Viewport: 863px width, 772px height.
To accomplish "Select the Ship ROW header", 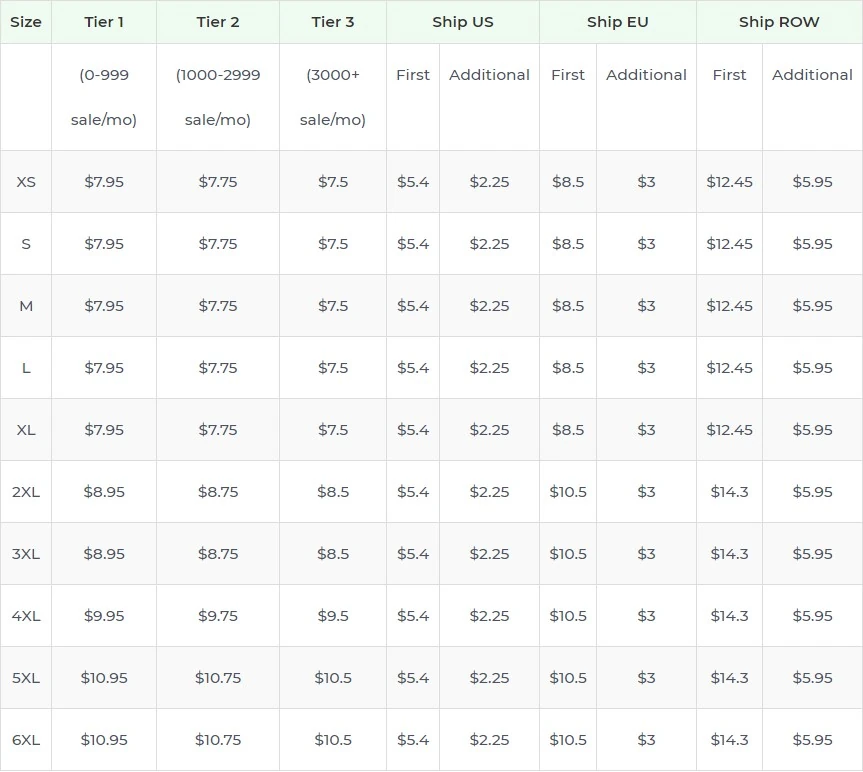I will point(779,22).
